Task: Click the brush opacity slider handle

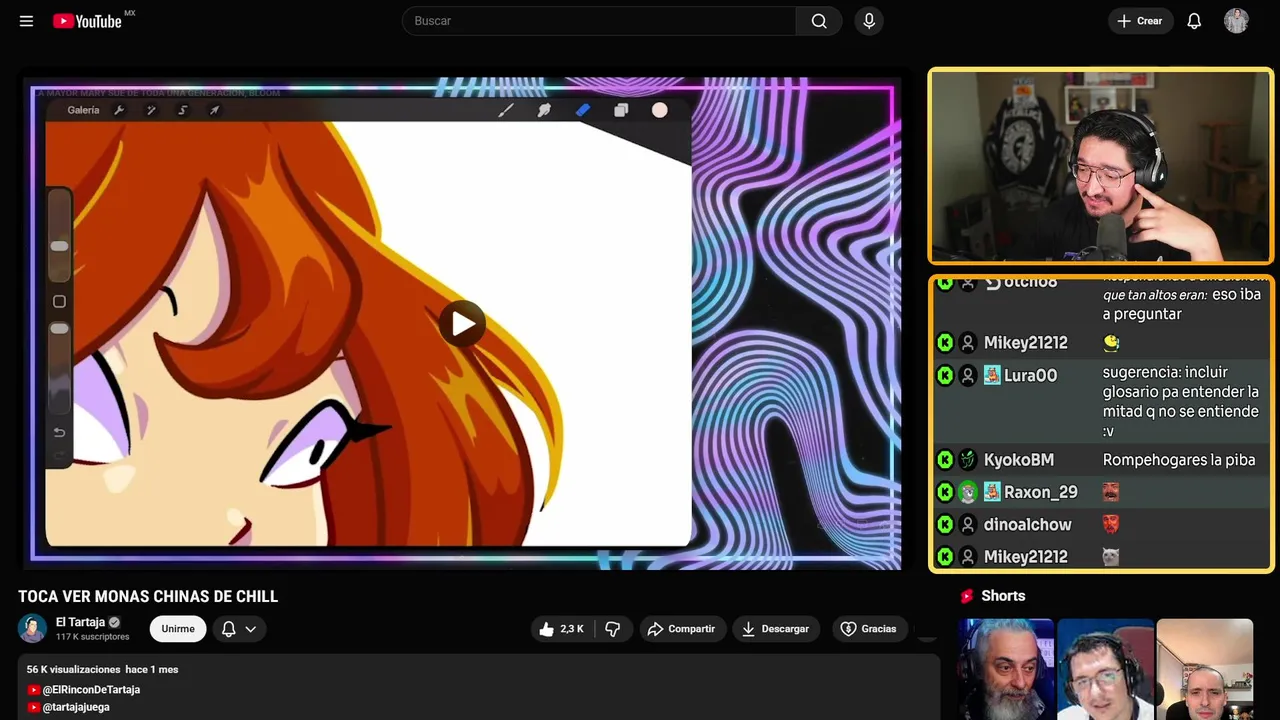Action: click(x=59, y=328)
